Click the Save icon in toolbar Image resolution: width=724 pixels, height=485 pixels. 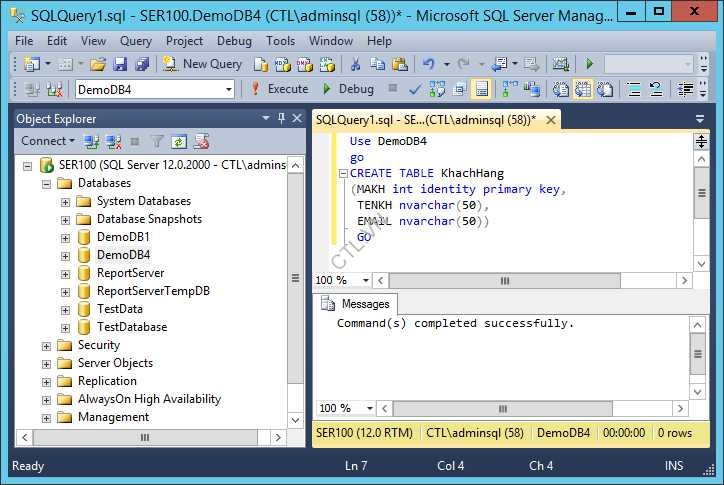click(x=120, y=64)
